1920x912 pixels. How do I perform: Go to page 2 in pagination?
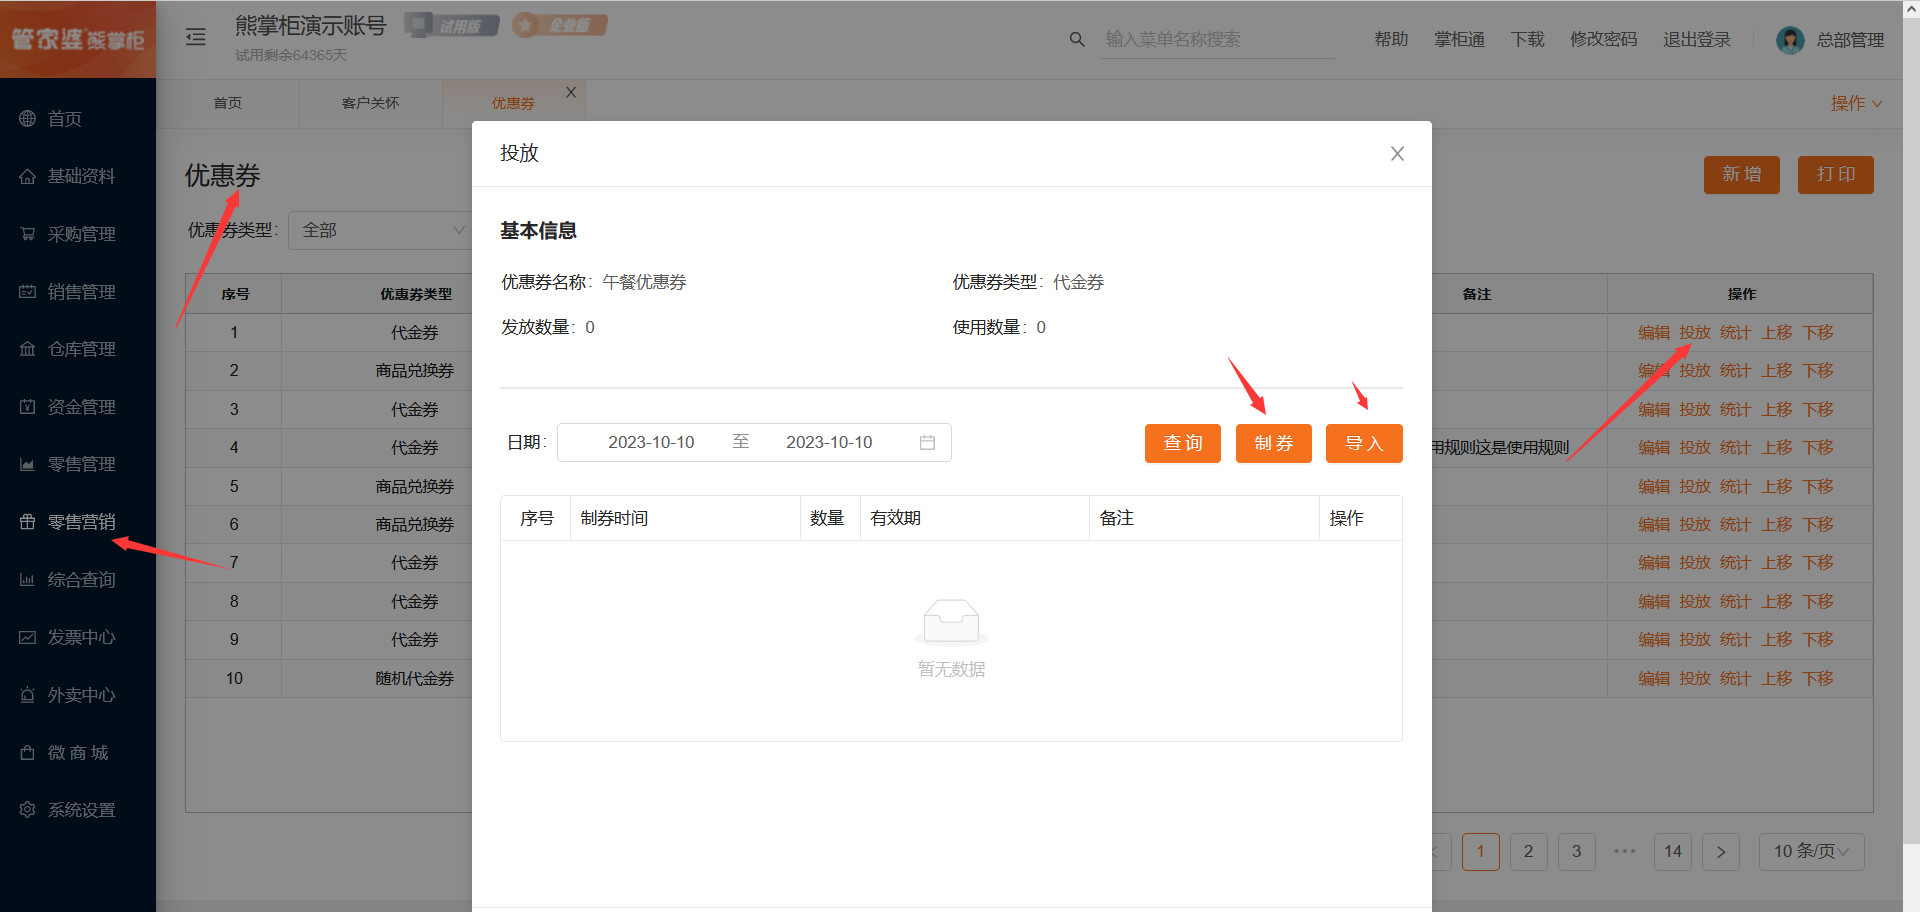click(1528, 852)
